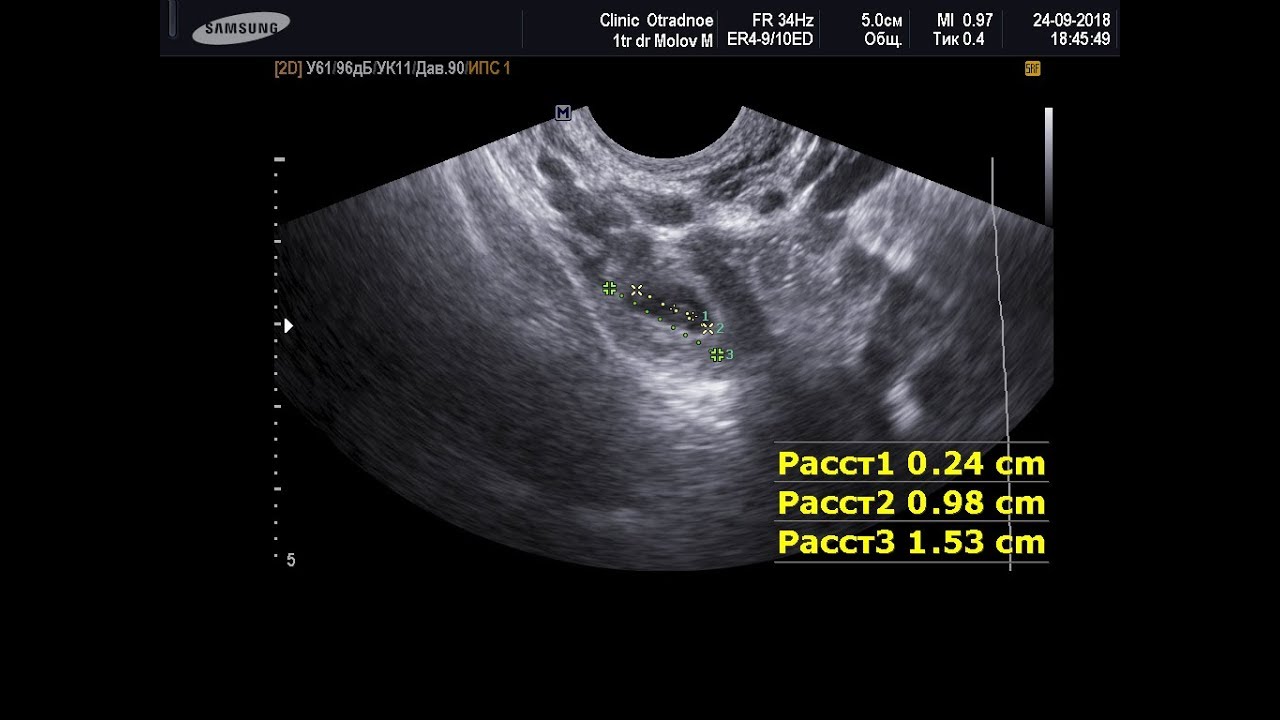Click the white X caliper at measurement 2's upper-left end
The width and height of the screenshot is (1280, 720).
[636, 290]
